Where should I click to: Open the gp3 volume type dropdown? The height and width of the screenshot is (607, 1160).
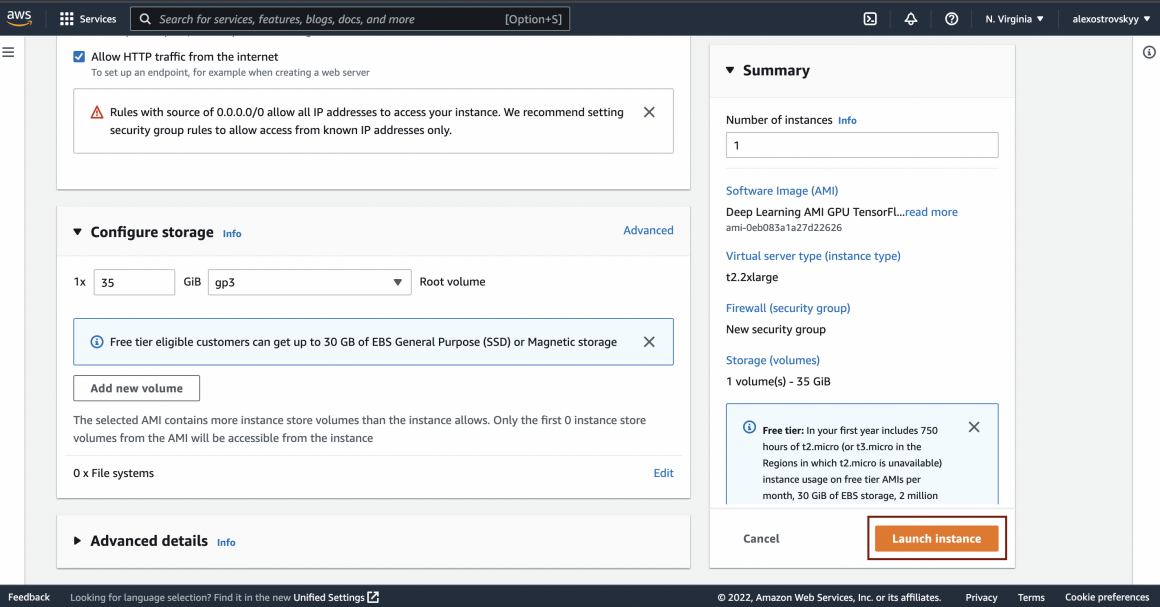[x=309, y=282]
